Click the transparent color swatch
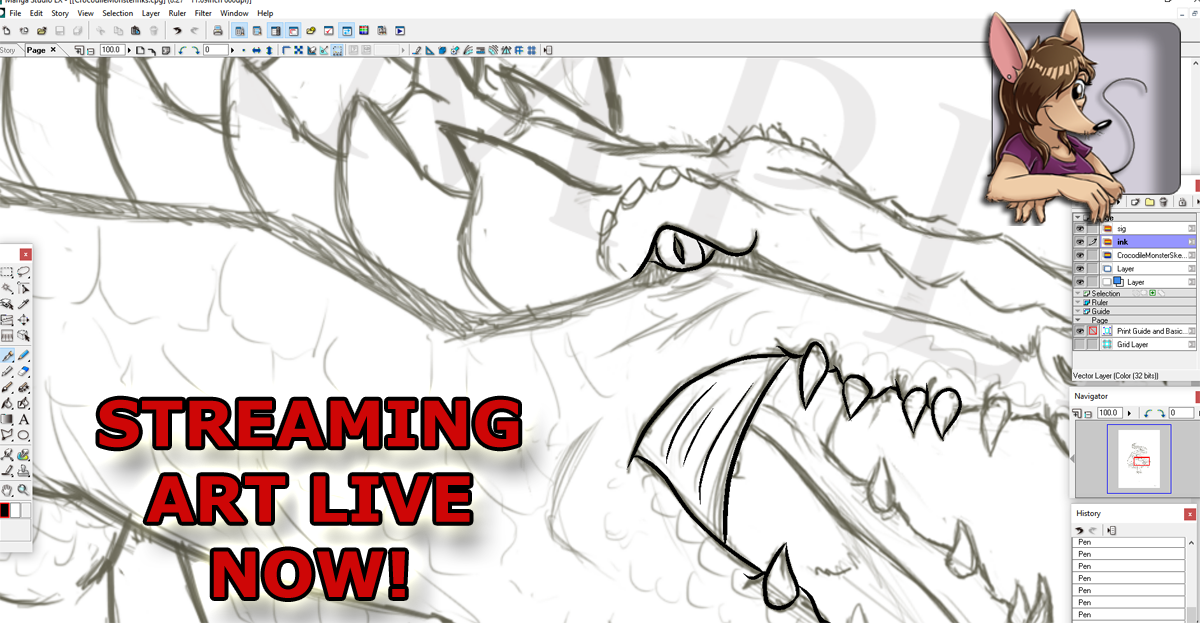Viewport: 1200px width, 623px height. [x=26, y=510]
